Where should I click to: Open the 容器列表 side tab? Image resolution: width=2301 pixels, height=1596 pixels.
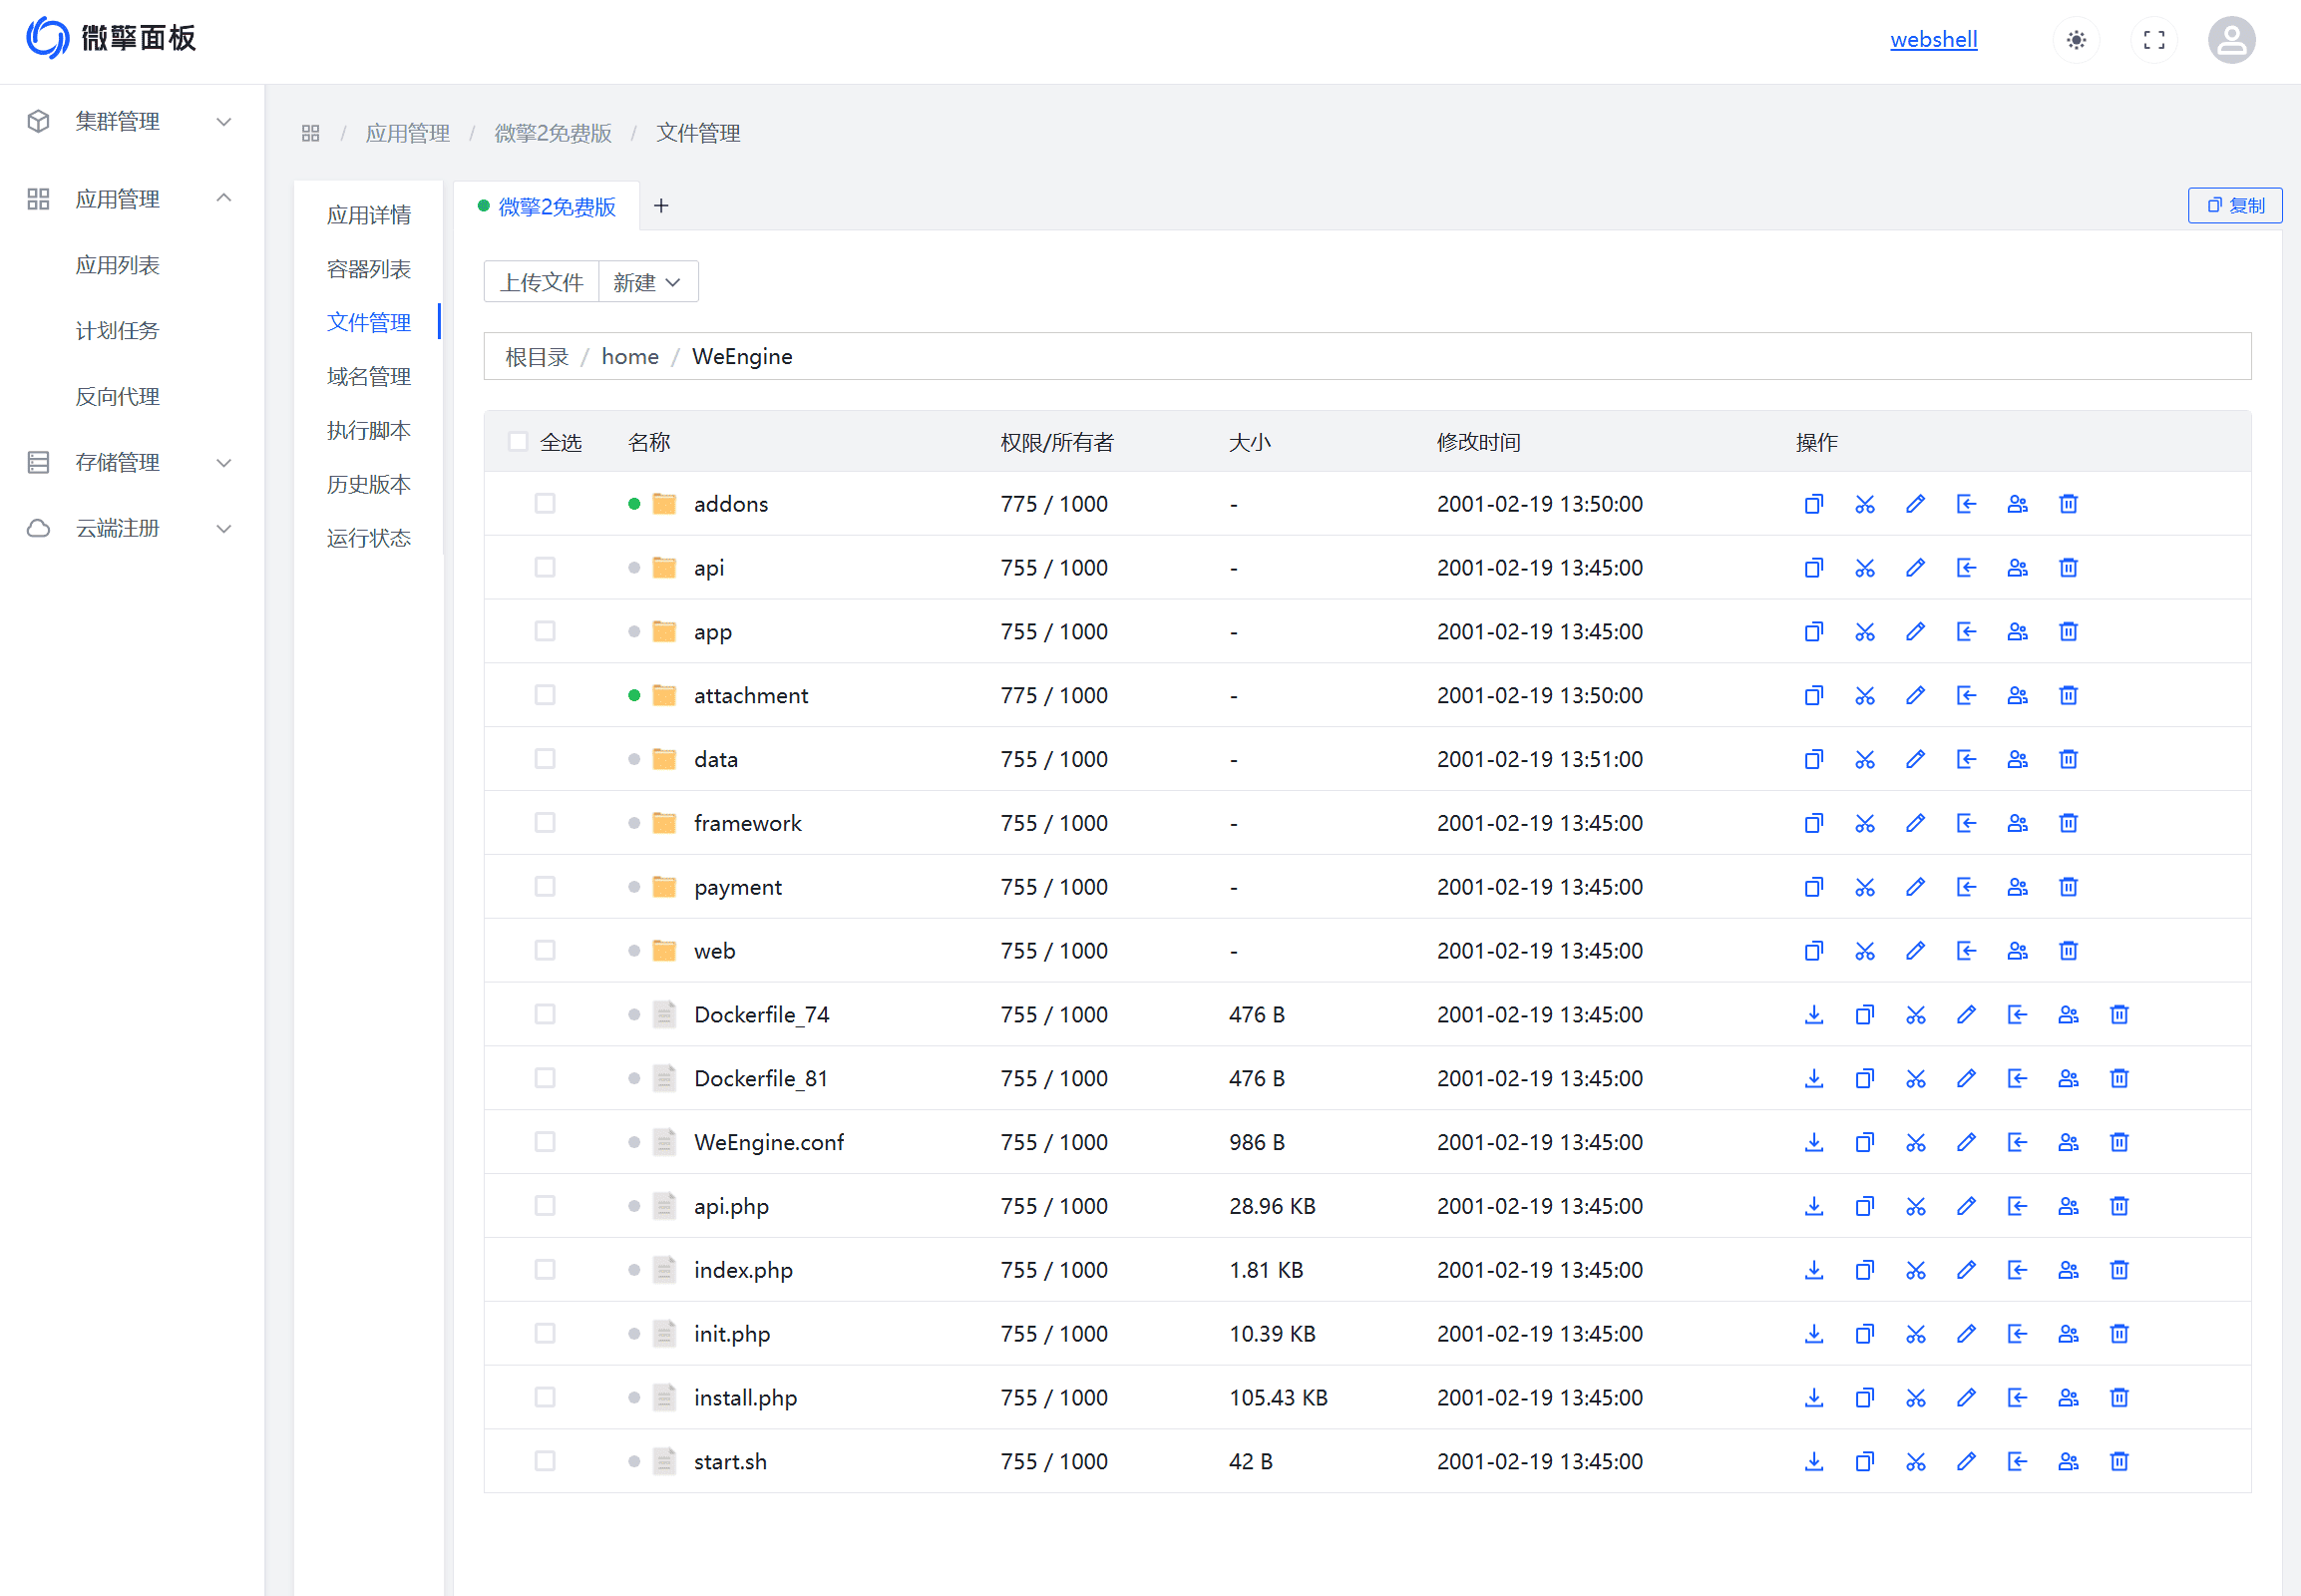pos(369,269)
